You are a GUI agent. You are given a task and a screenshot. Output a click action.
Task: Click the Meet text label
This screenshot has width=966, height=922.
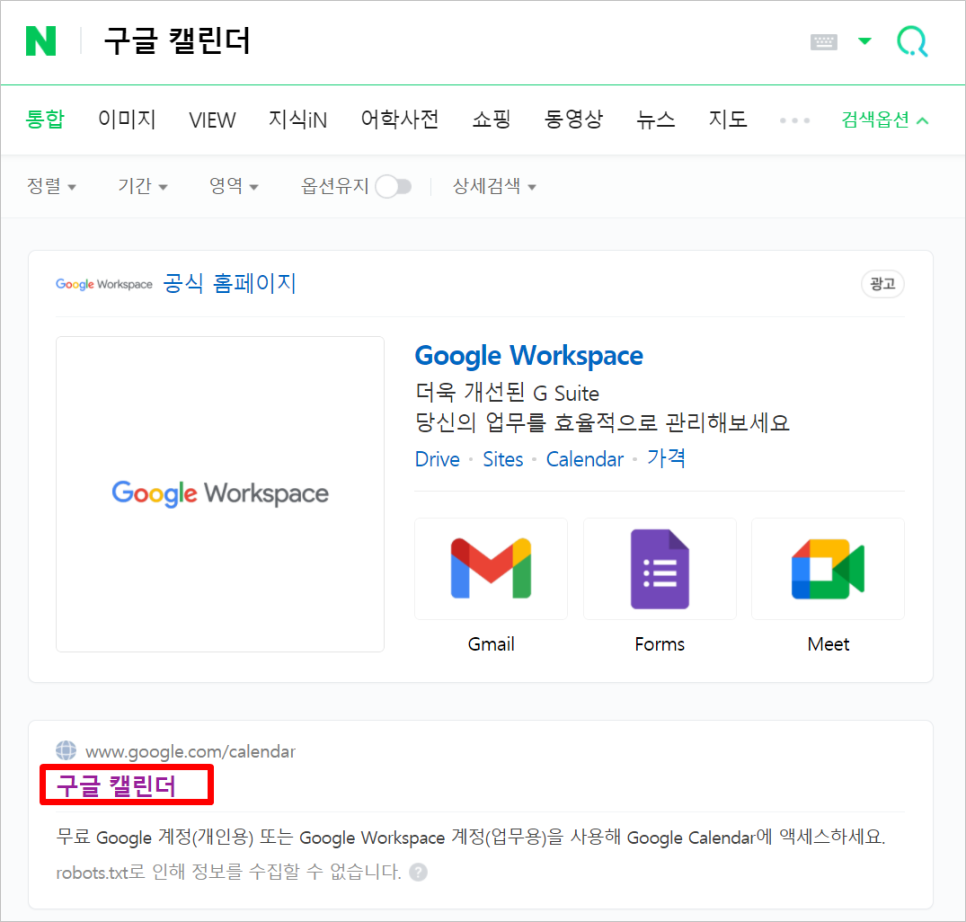click(x=828, y=644)
